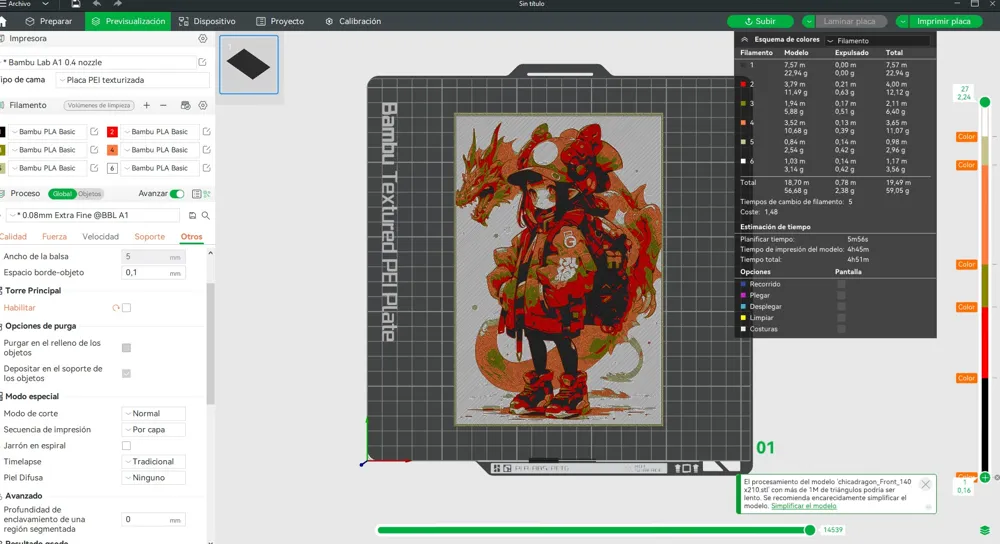Show Limpiar wipe moves in preview
Viewport: 1000px width, 544px height.
(841, 318)
